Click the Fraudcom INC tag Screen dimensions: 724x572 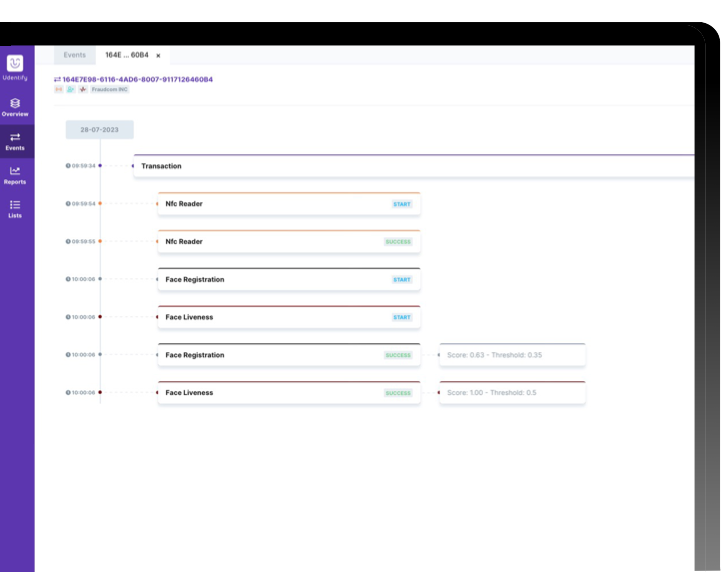[x=109, y=90]
